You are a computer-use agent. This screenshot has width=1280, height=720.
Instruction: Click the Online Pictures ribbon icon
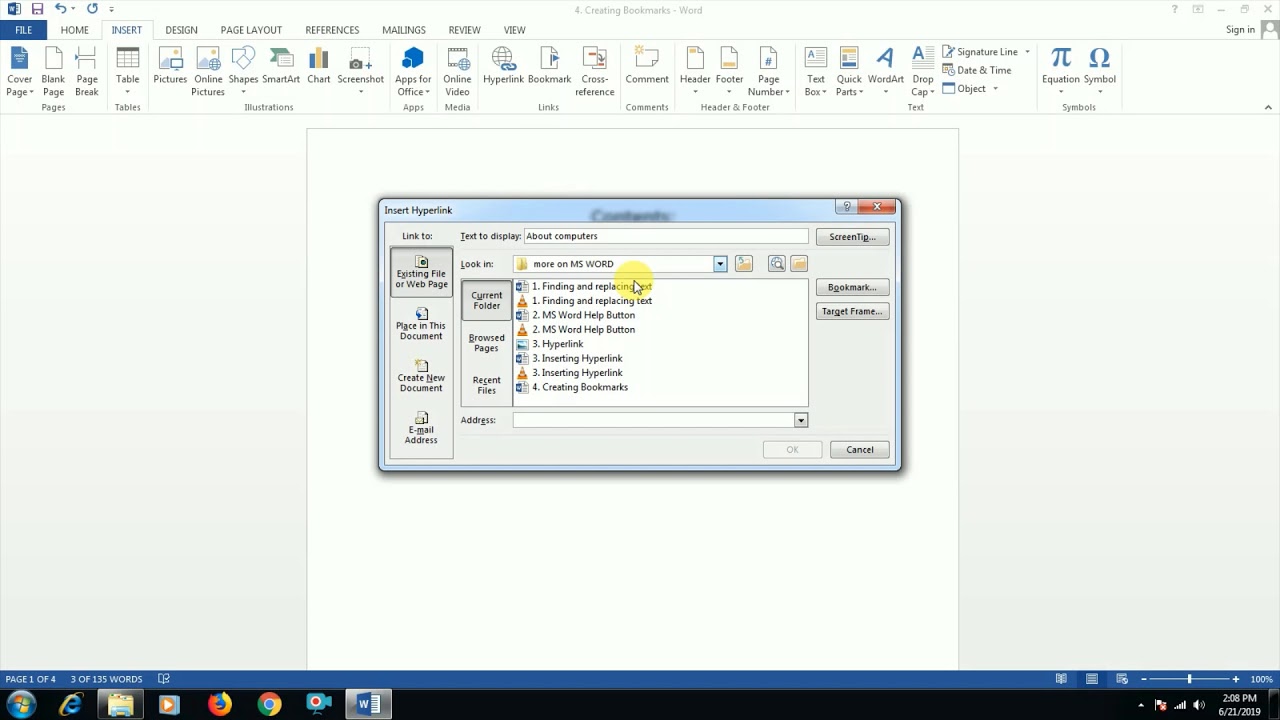click(x=208, y=72)
